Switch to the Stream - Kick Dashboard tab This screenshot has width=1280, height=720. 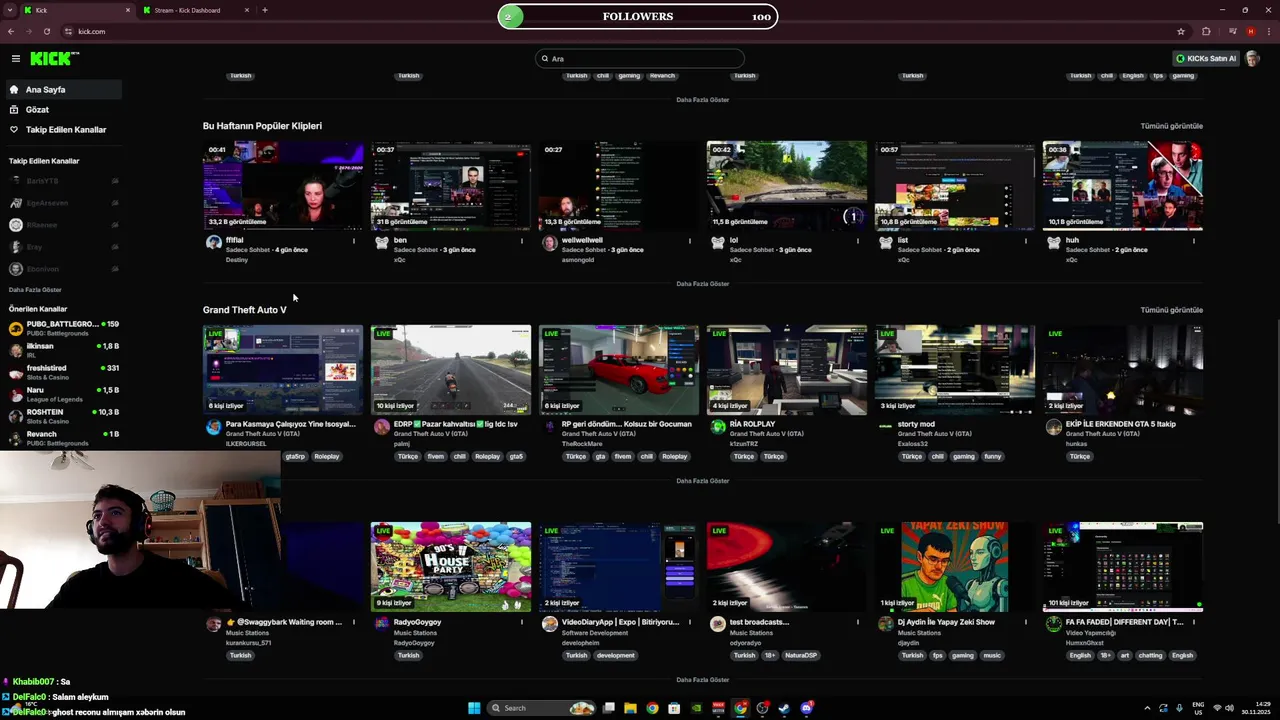pos(196,10)
